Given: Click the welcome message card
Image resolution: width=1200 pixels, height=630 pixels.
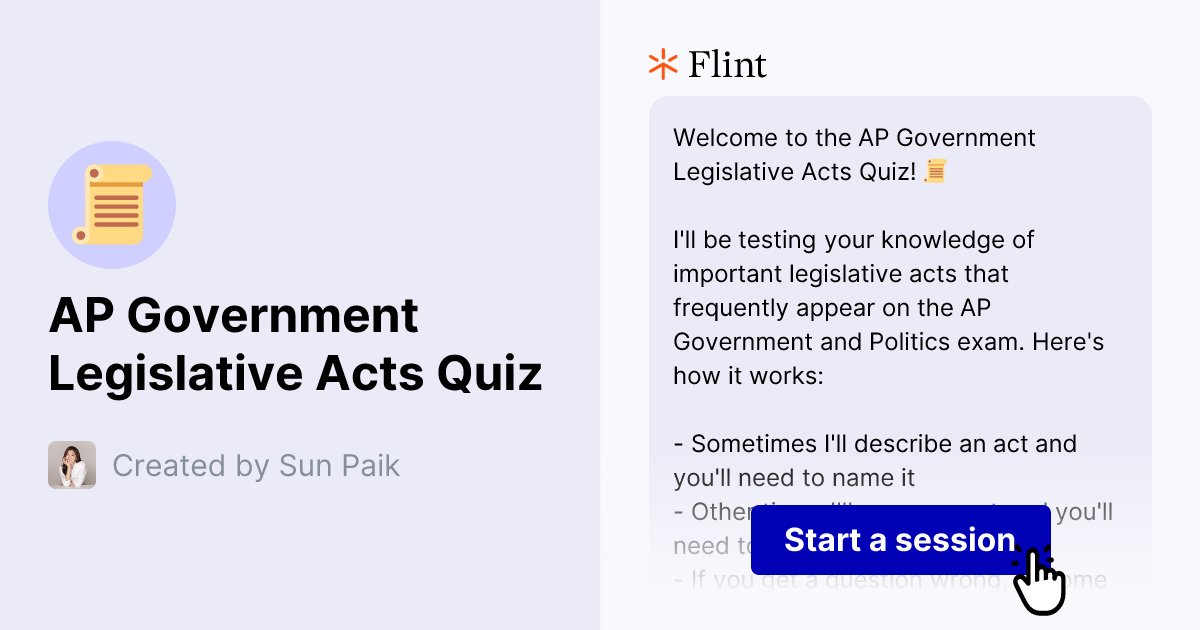Looking at the screenshot, I should pos(900,300).
